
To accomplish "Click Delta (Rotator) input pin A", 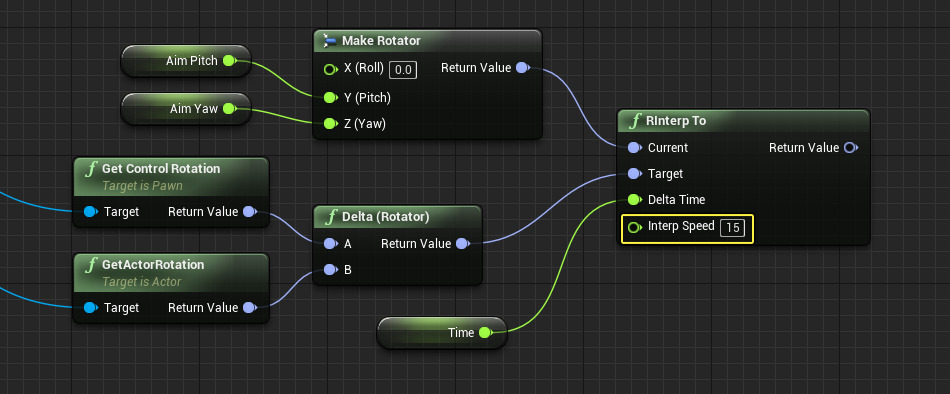I will (330, 244).
